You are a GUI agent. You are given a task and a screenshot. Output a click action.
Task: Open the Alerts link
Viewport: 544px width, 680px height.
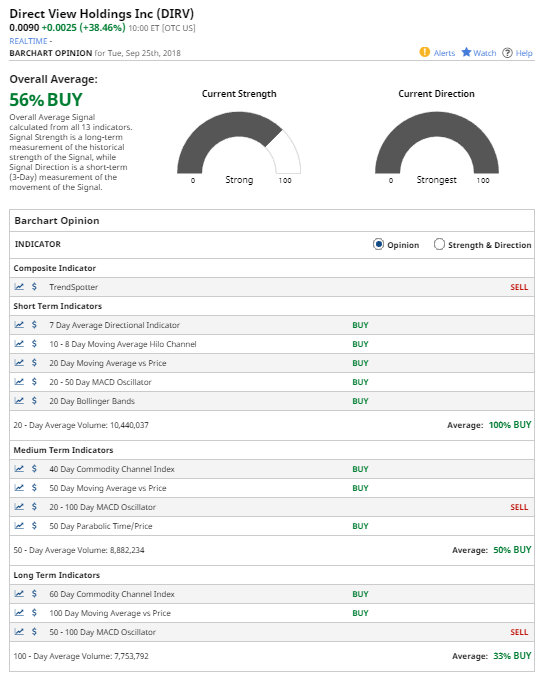click(444, 53)
